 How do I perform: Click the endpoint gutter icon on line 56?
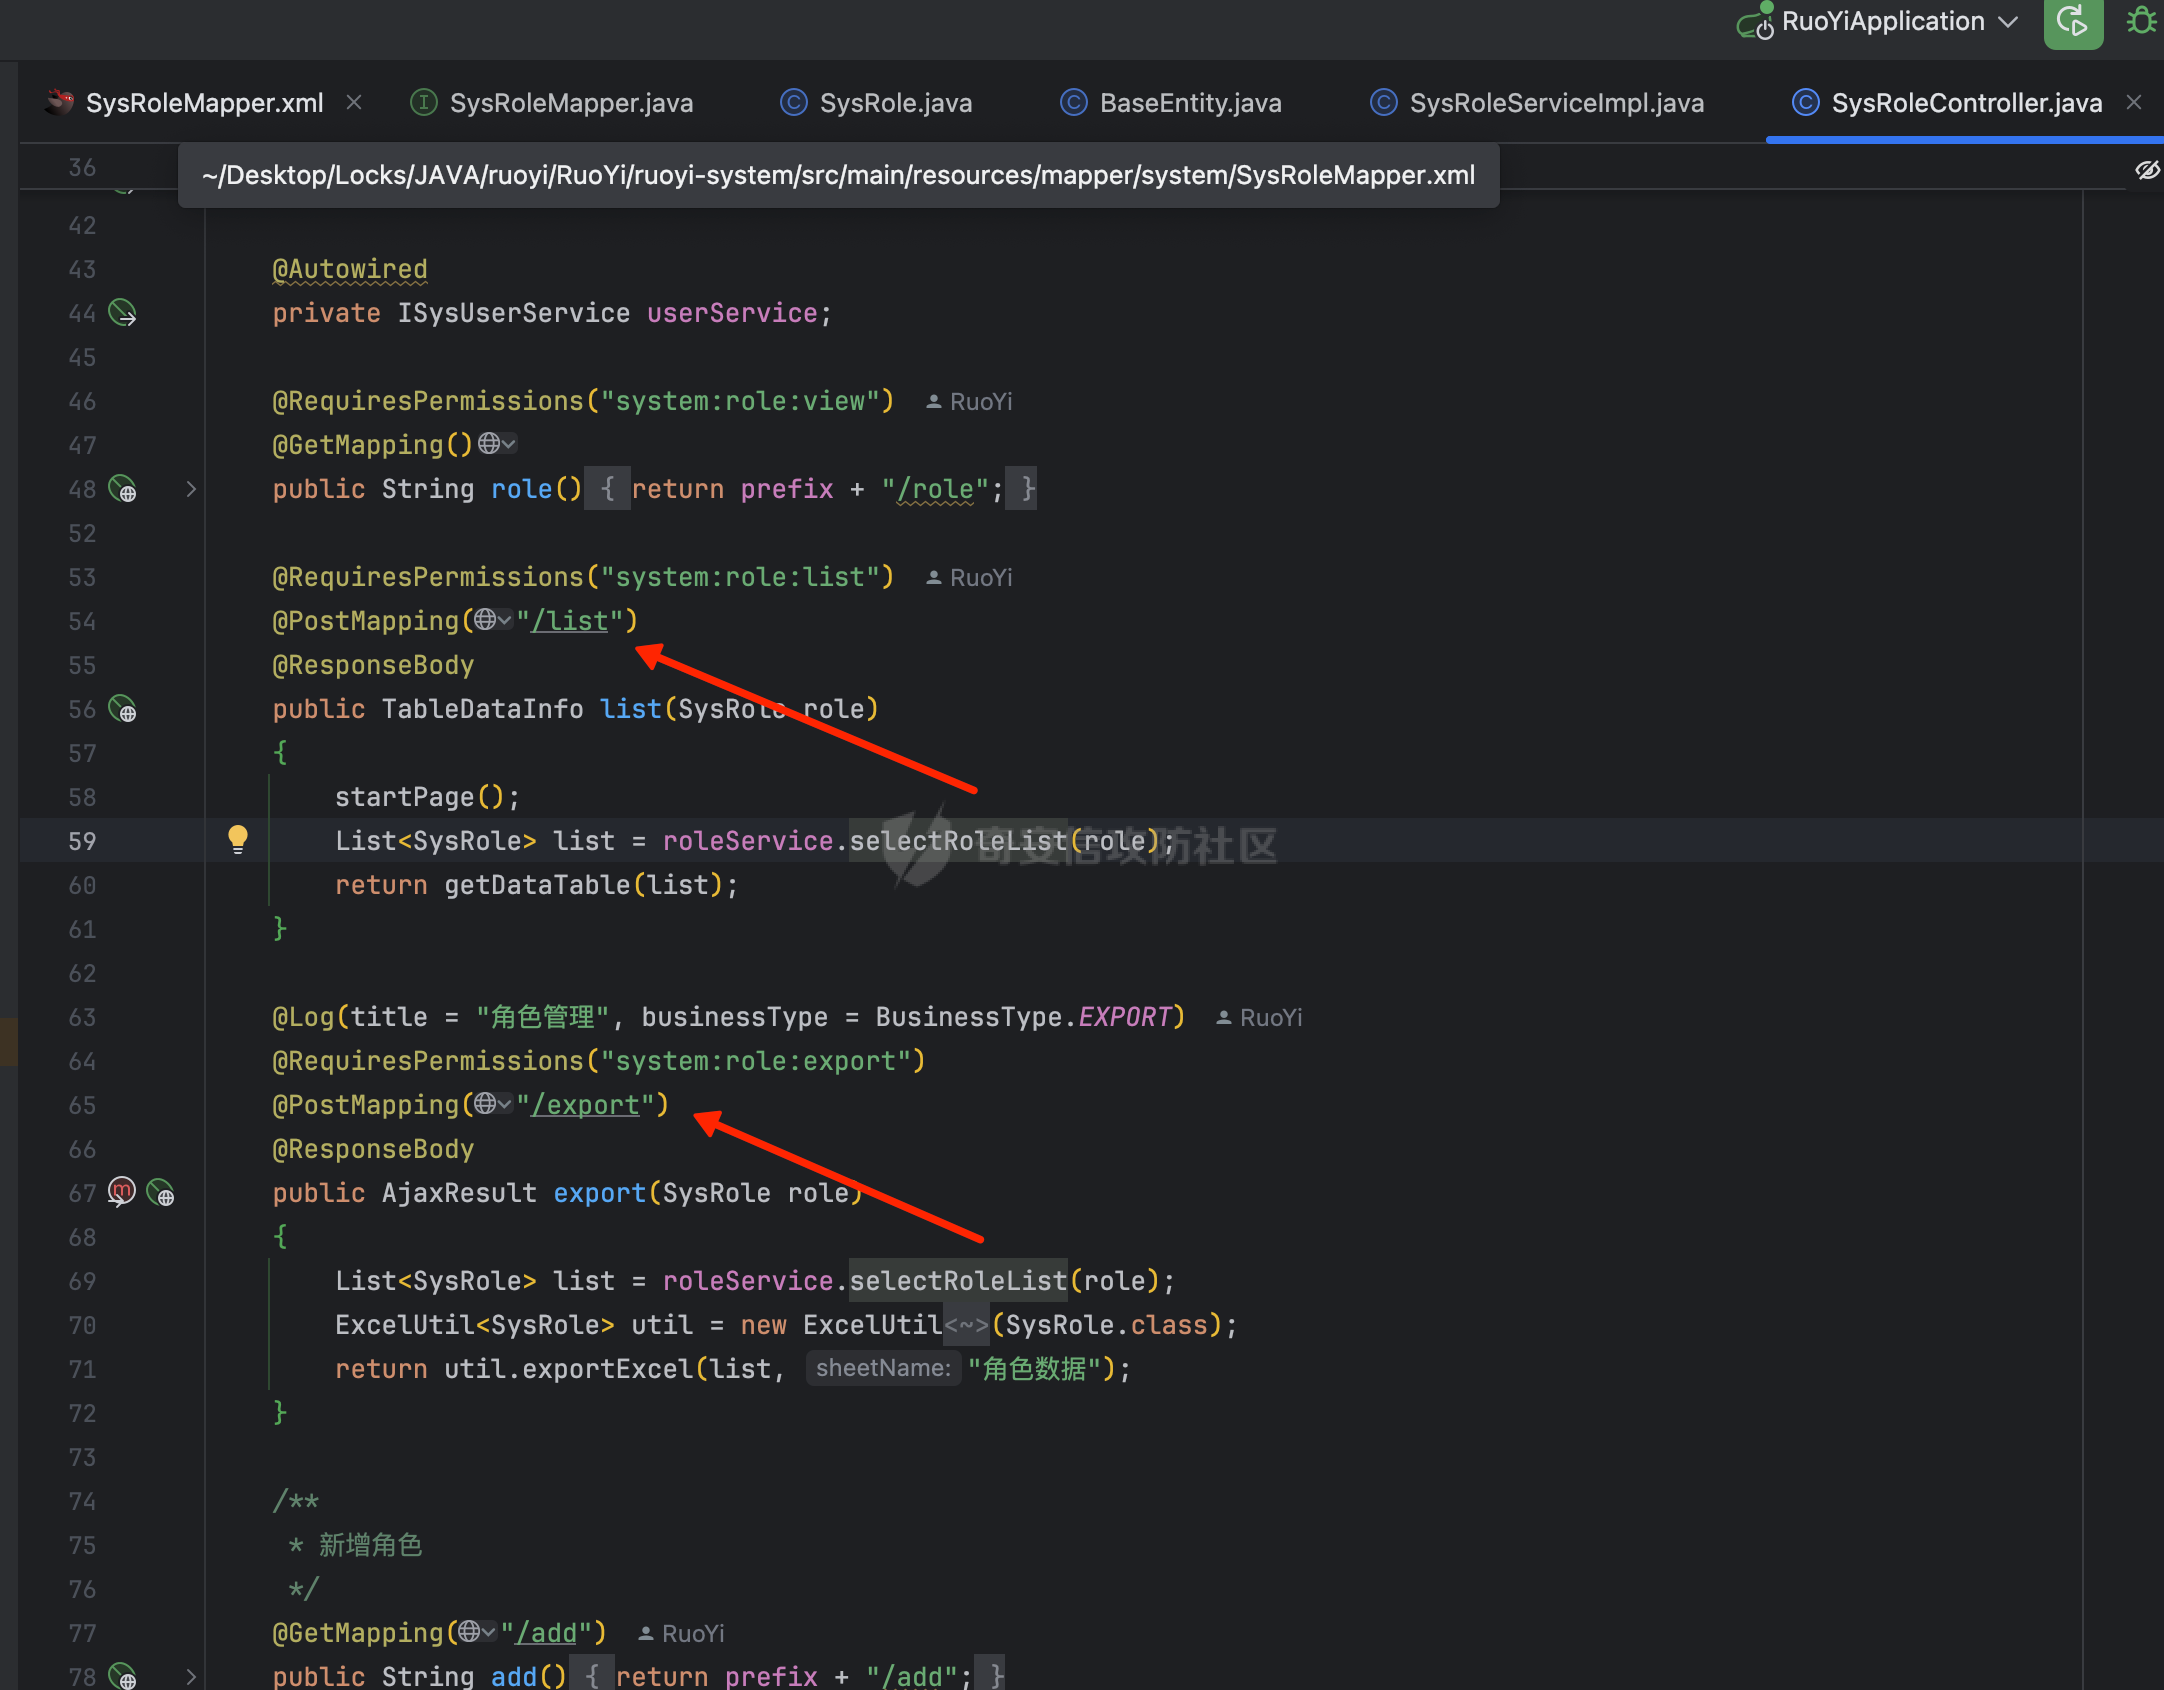122,709
